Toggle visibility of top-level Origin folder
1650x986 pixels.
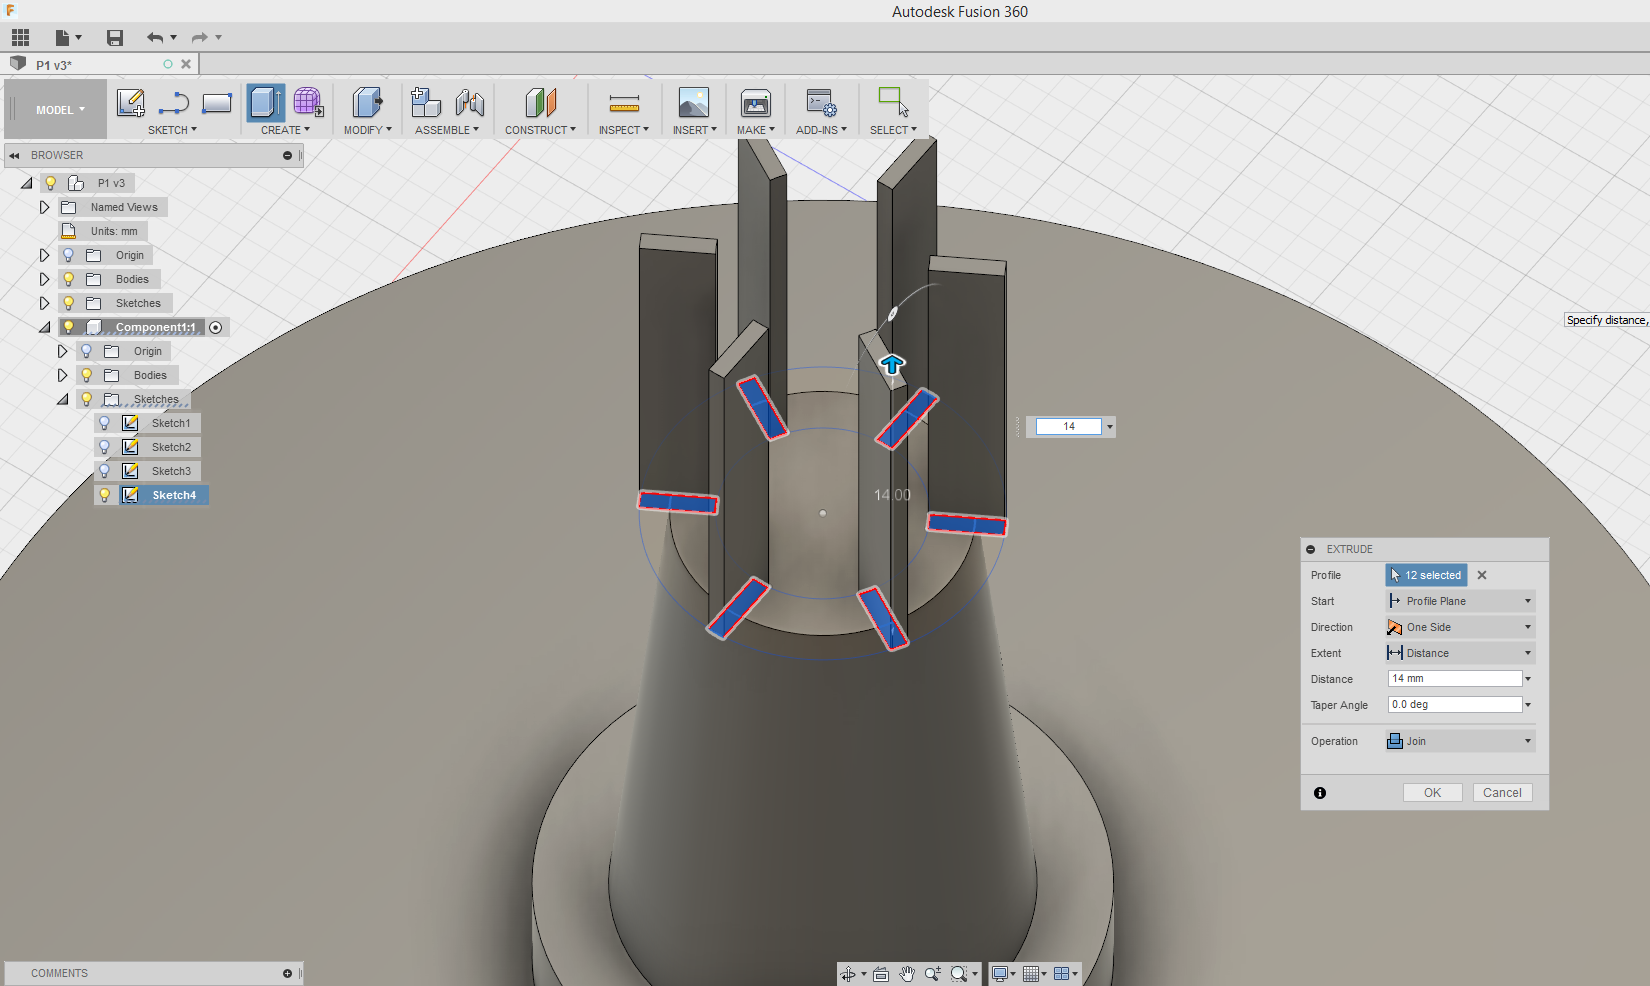pyautogui.click(x=68, y=255)
